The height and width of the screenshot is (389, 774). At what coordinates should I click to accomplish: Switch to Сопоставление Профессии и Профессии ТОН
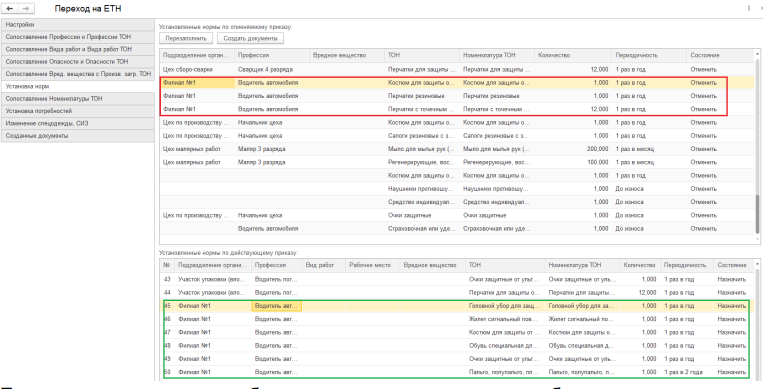click(x=78, y=37)
